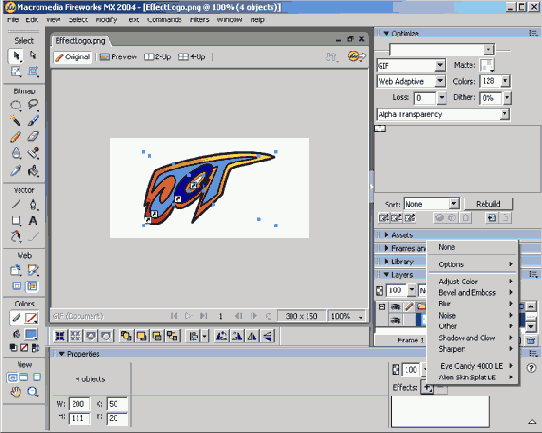Show slices and hotspots
The image size is (542, 433).
coord(32,286)
